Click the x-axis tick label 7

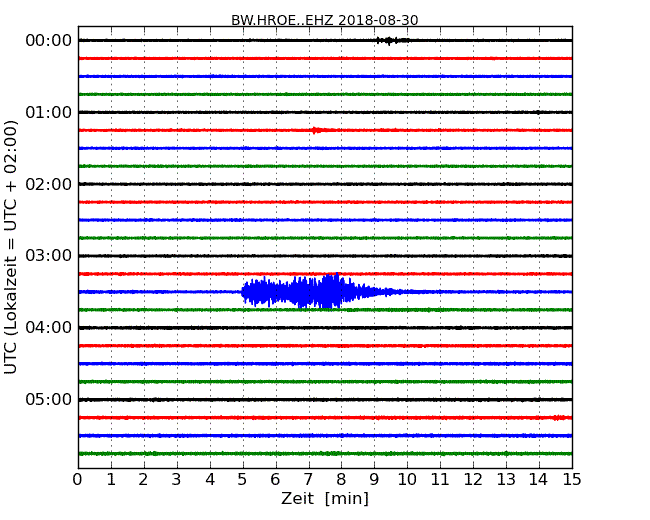pos(308,479)
